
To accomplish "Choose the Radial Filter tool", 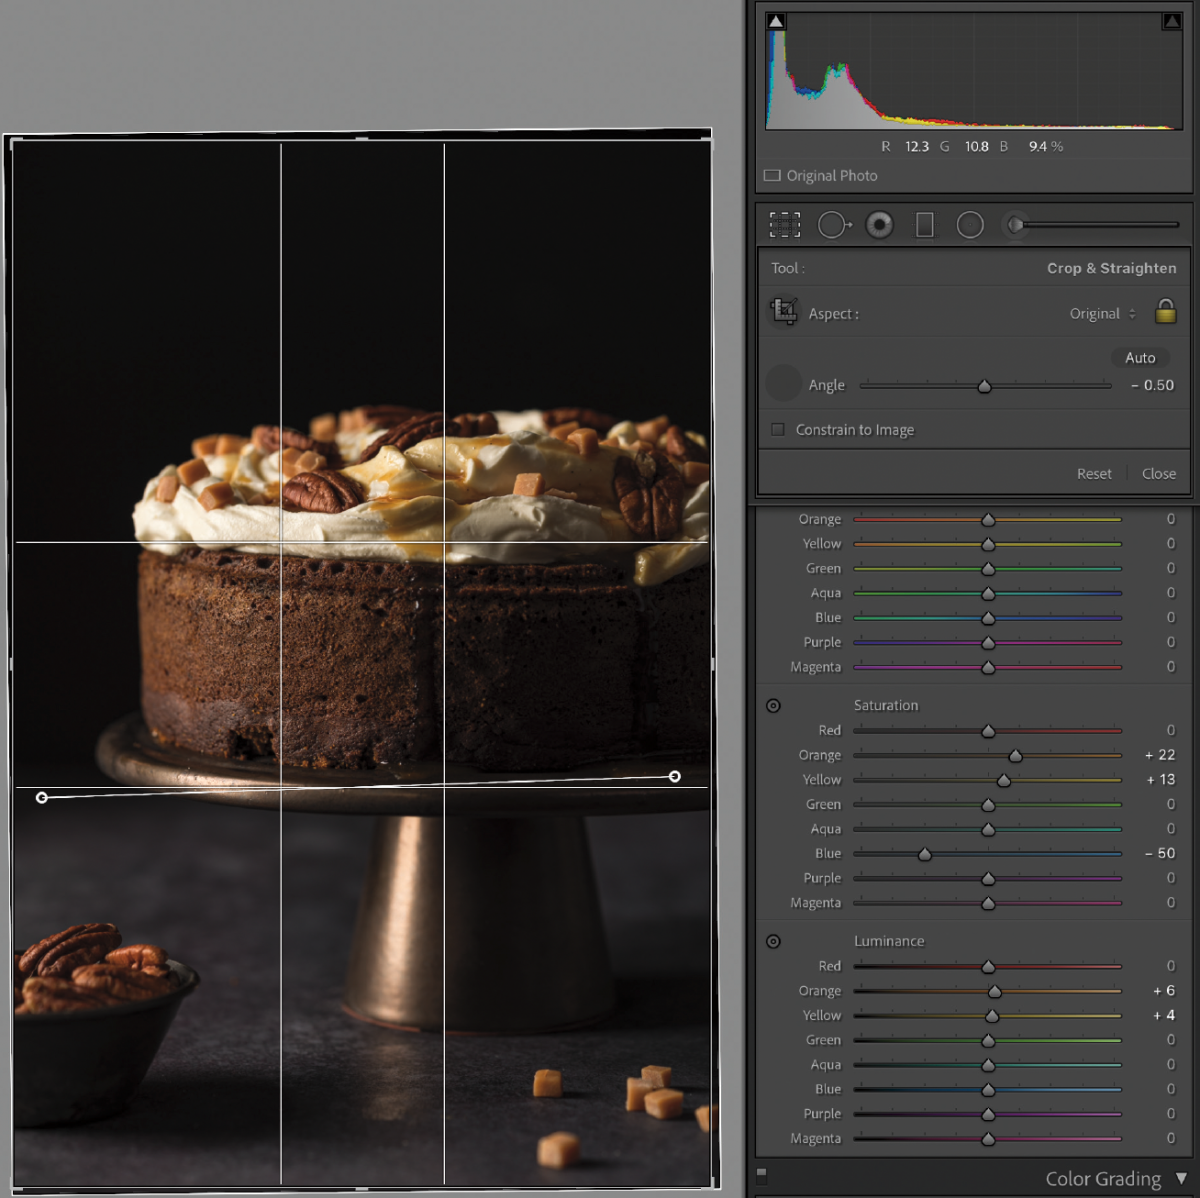I will (x=970, y=224).
